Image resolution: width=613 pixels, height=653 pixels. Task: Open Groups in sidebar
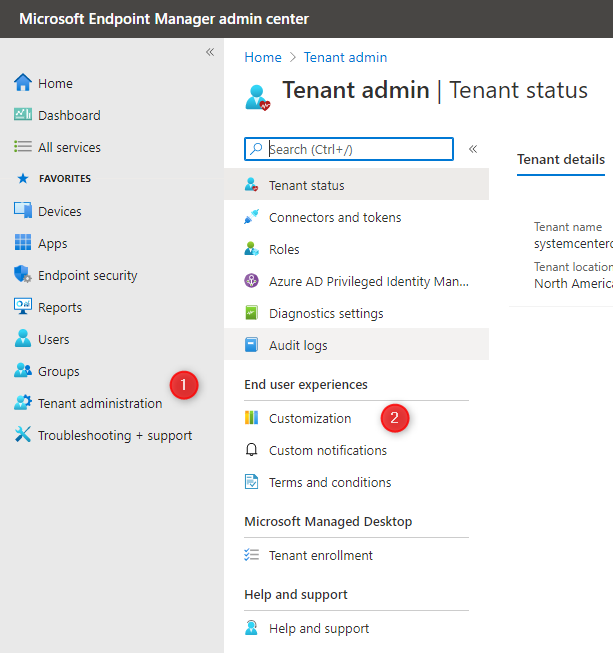[x=58, y=371]
